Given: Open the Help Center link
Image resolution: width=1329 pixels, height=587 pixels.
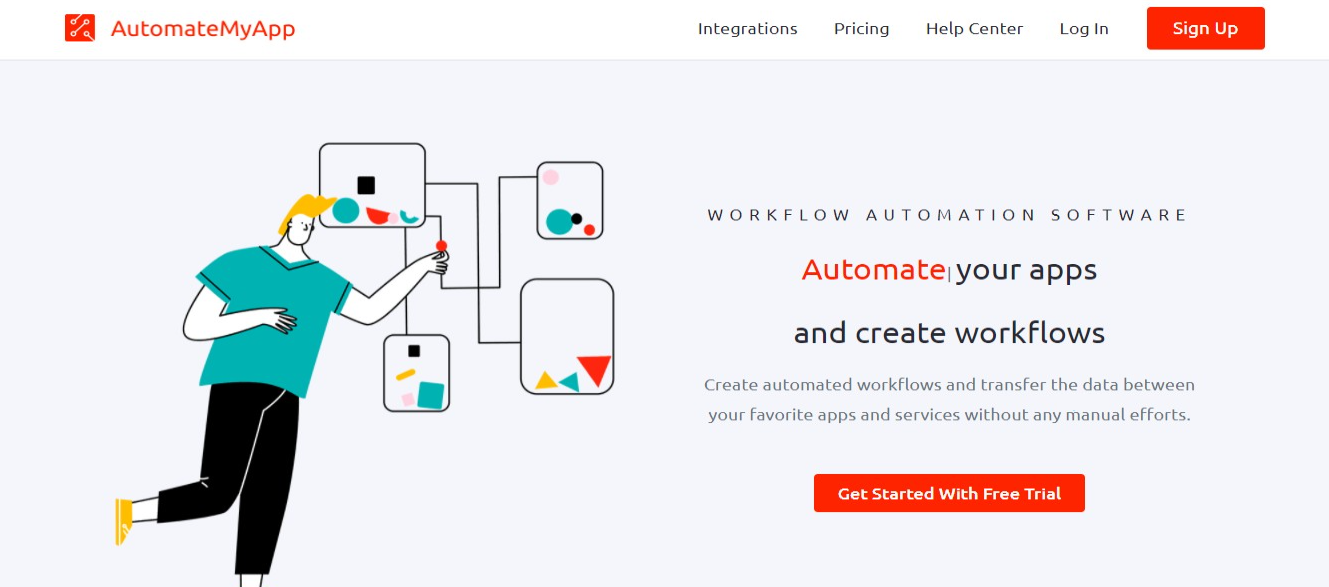Looking at the screenshot, I should point(974,29).
